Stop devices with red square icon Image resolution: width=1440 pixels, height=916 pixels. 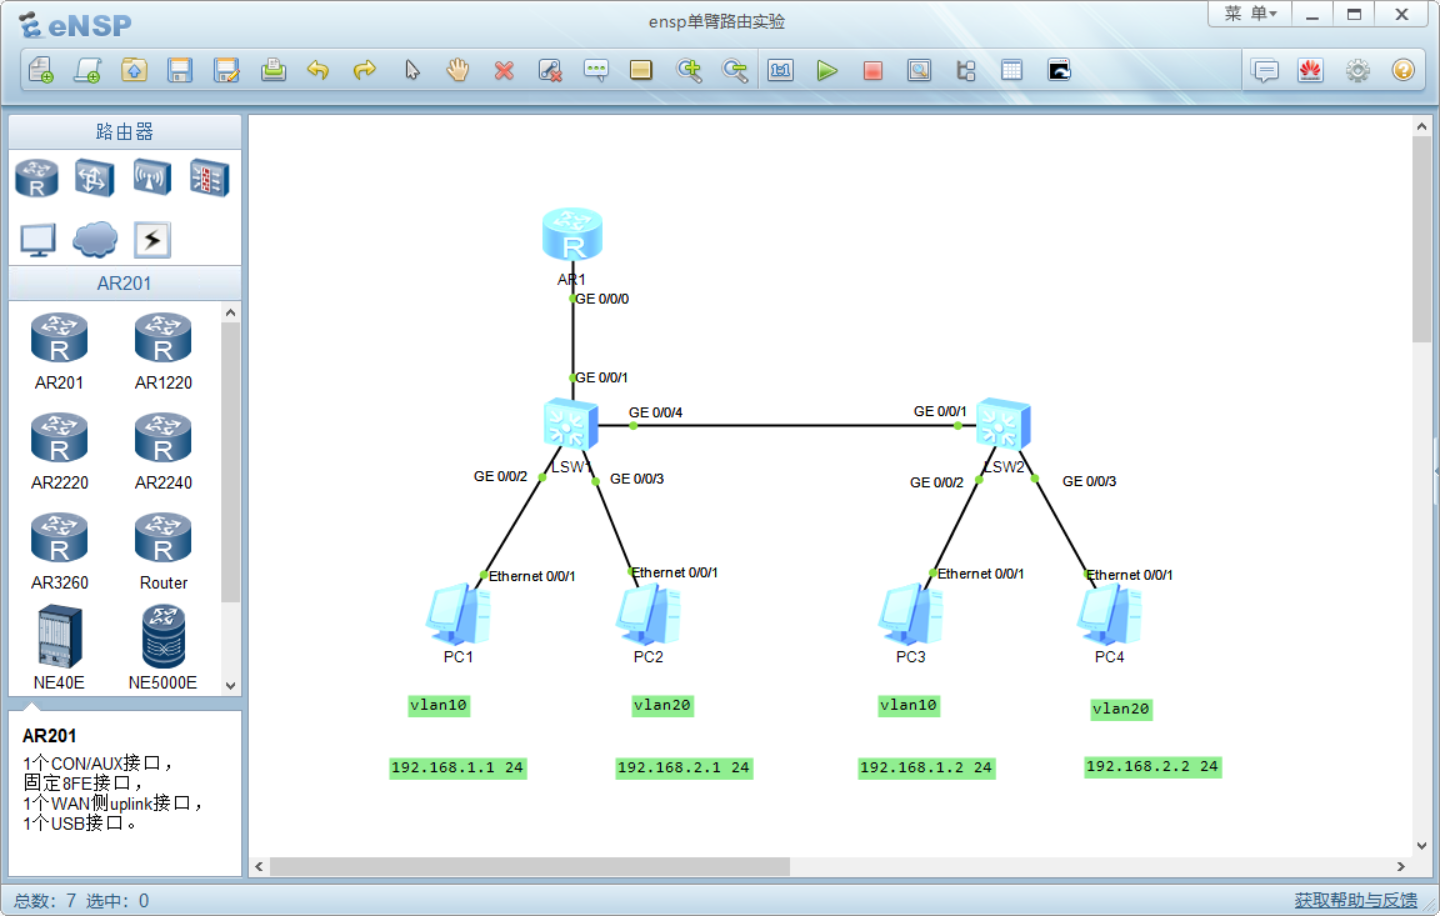point(873,70)
